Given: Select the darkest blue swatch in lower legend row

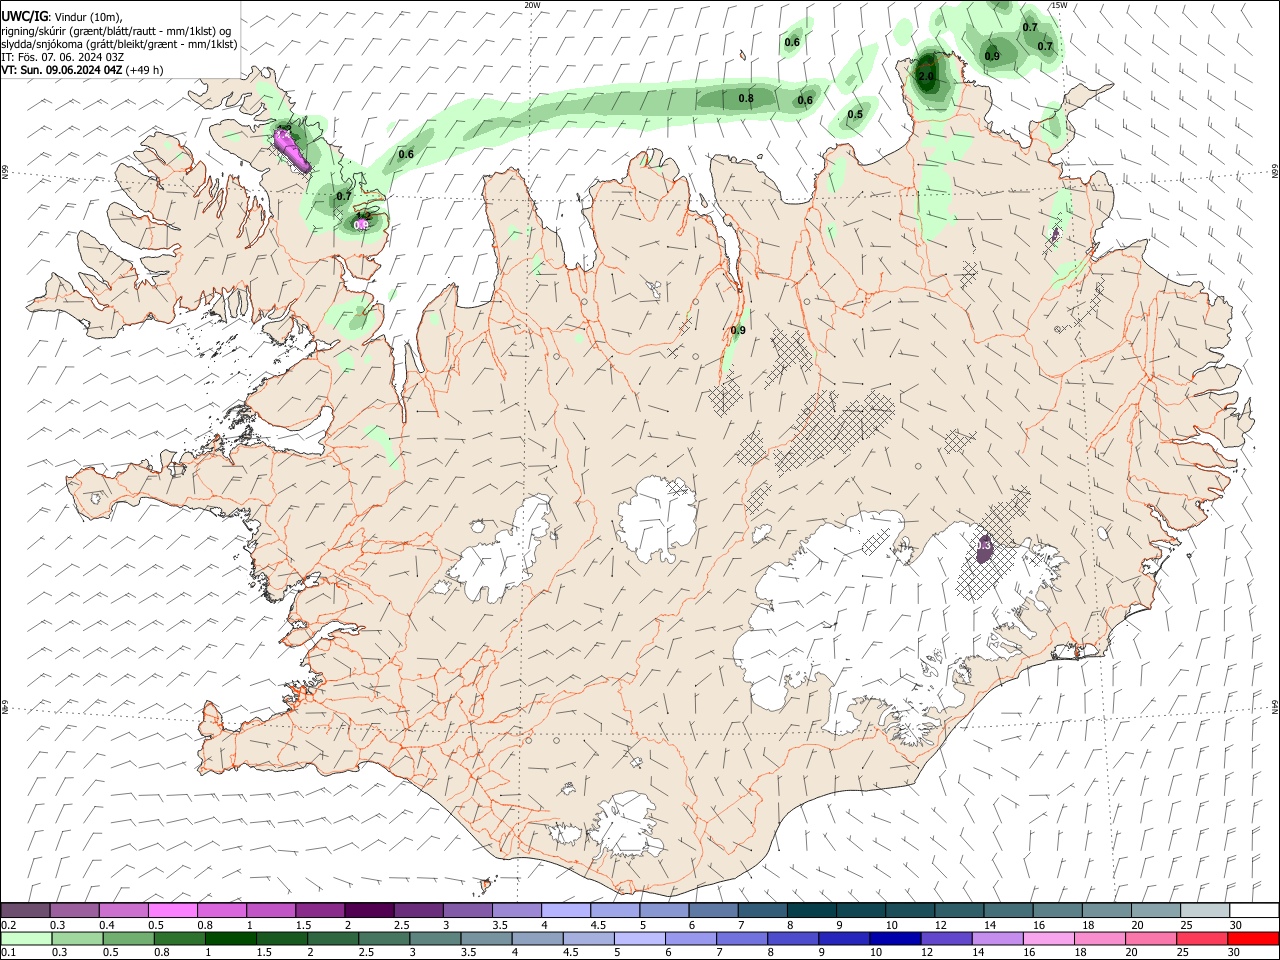Looking at the screenshot, I should [x=895, y=939].
